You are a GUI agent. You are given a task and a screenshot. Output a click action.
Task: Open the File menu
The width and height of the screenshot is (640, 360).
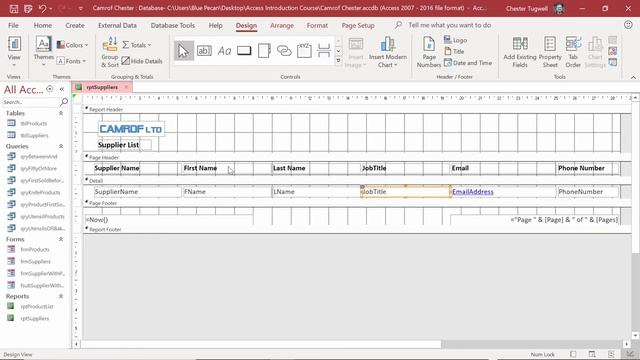(13, 25)
